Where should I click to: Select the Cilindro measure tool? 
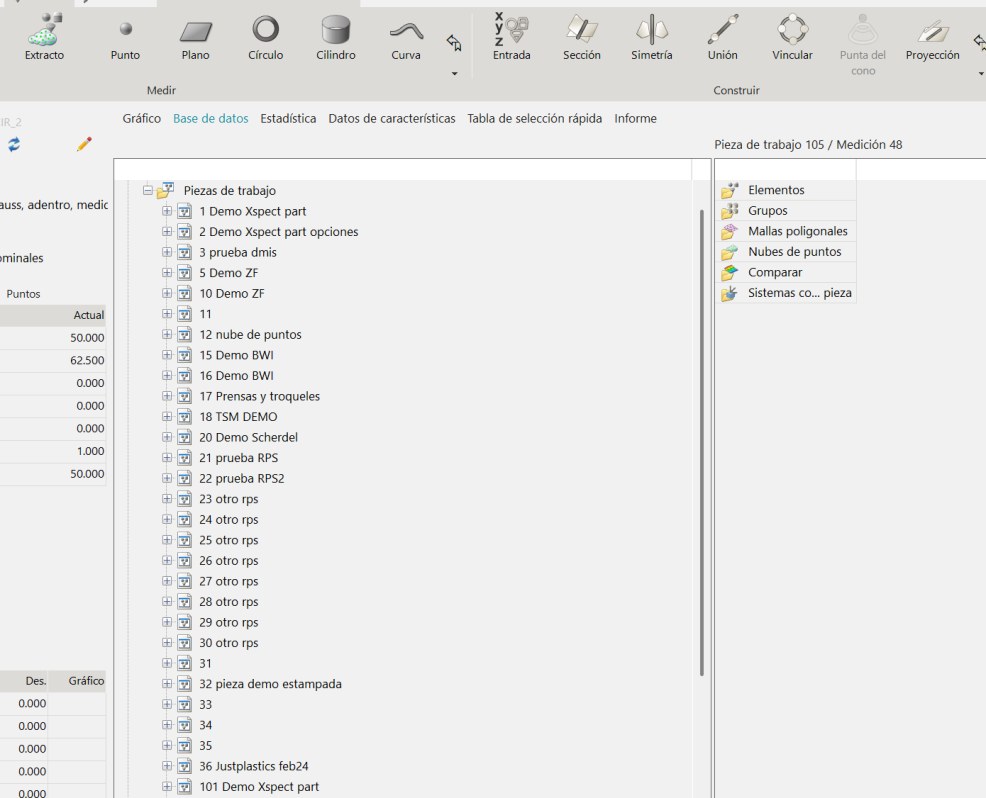[x=336, y=38]
